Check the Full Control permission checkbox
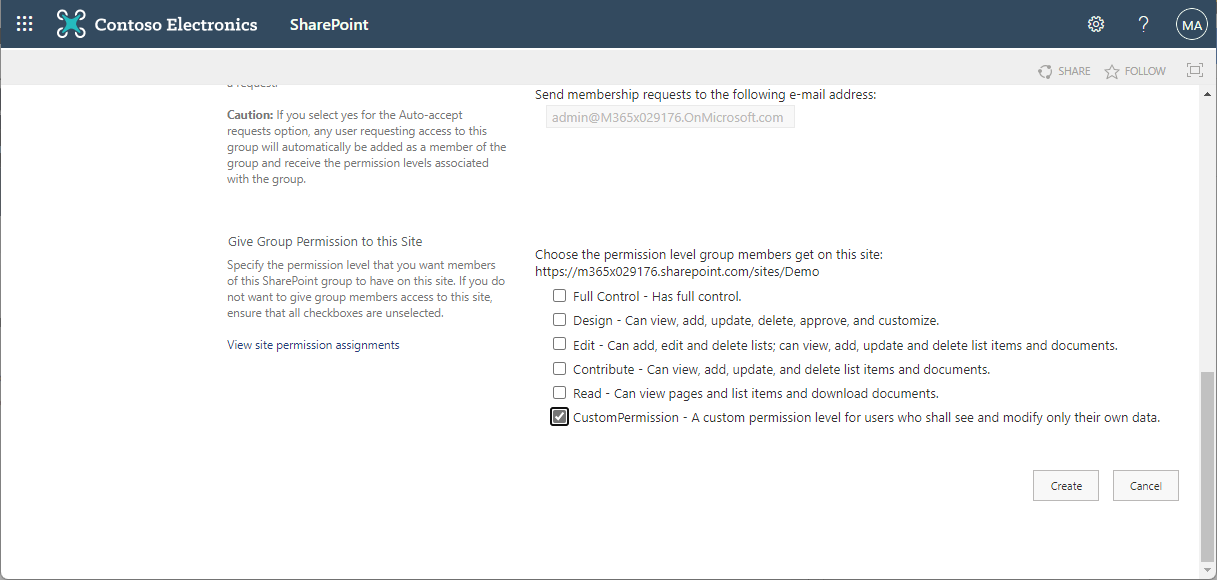The image size is (1217, 580). point(560,296)
